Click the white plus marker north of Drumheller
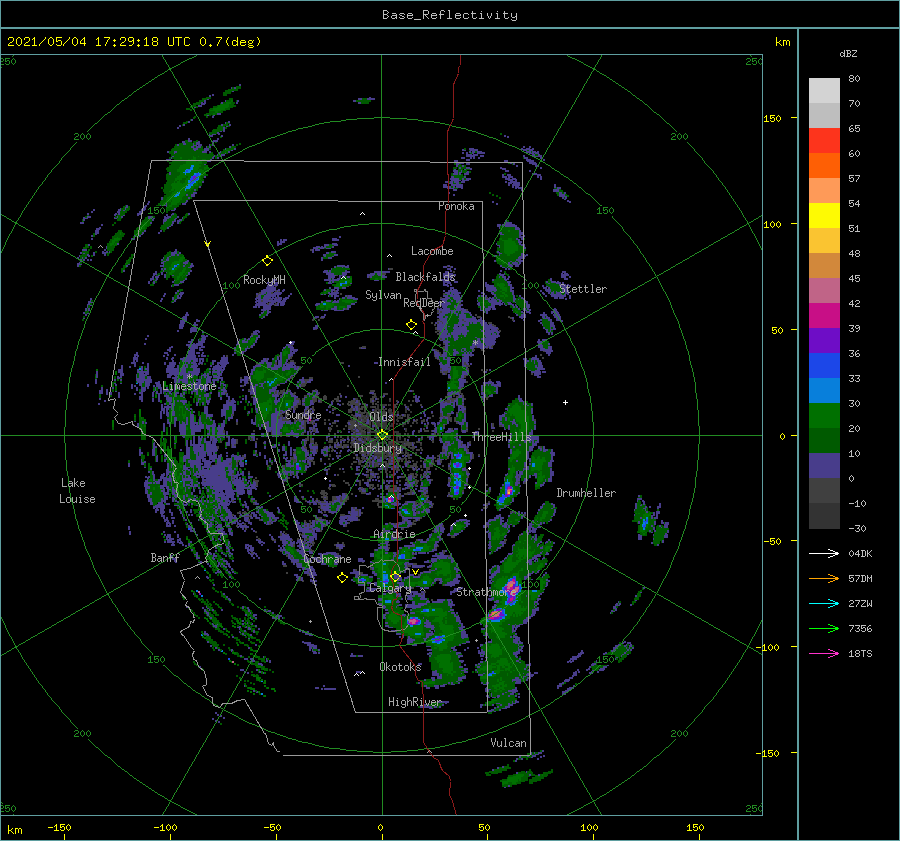Image resolution: width=900 pixels, height=841 pixels. pyautogui.click(x=565, y=402)
